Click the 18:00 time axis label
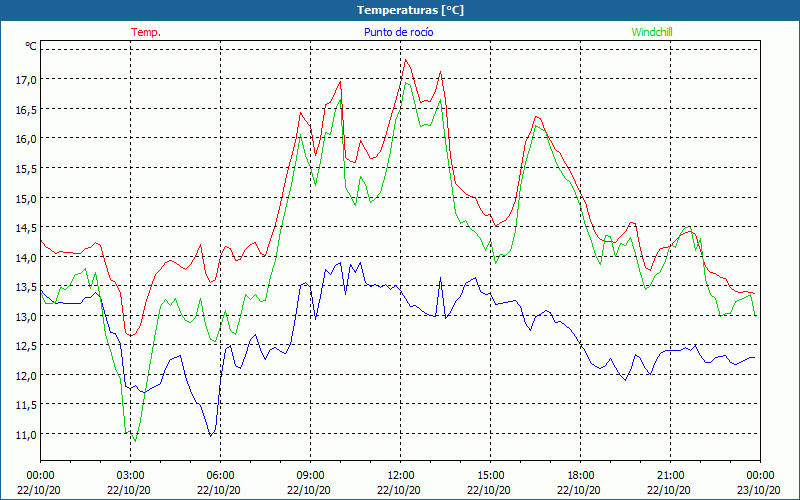Image resolution: width=800 pixels, height=500 pixels. point(581,476)
